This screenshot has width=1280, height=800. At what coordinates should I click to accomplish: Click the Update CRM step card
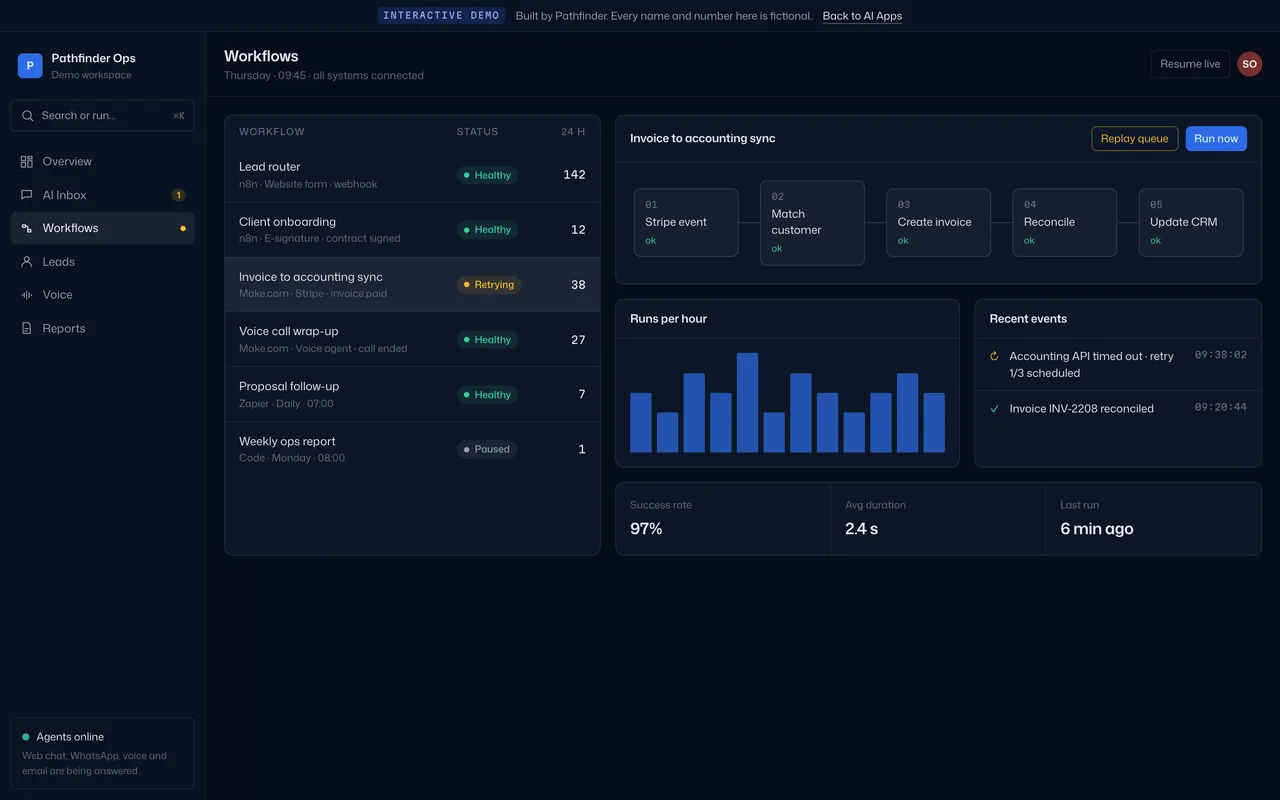click(1190, 223)
